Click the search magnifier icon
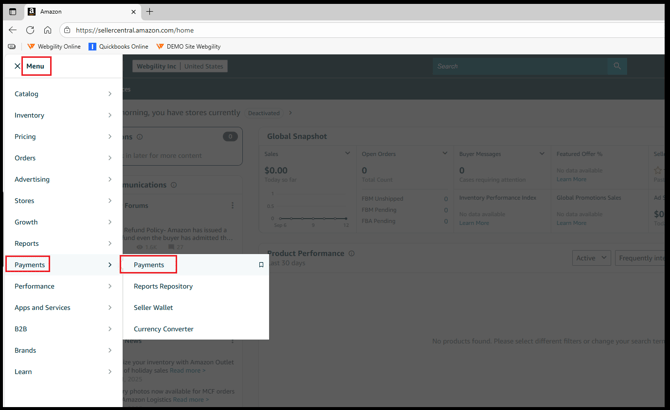The height and width of the screenshot is (410, 670). (617, 66)
